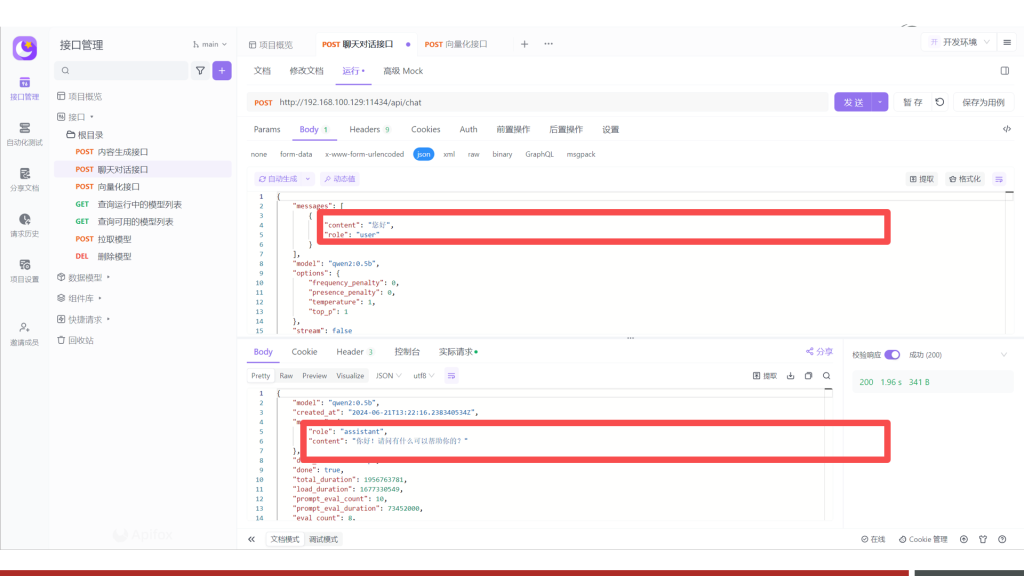Open the 开发环境 environment dropdown
This screenshot has width=1024, height=576.
958,43
